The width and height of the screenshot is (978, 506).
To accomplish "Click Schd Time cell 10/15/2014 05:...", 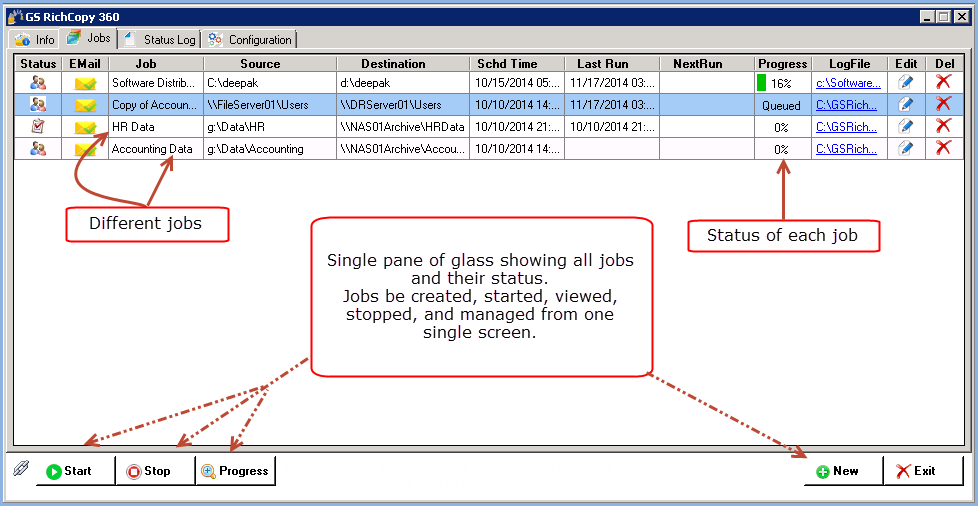I will (x=517, y=83).
